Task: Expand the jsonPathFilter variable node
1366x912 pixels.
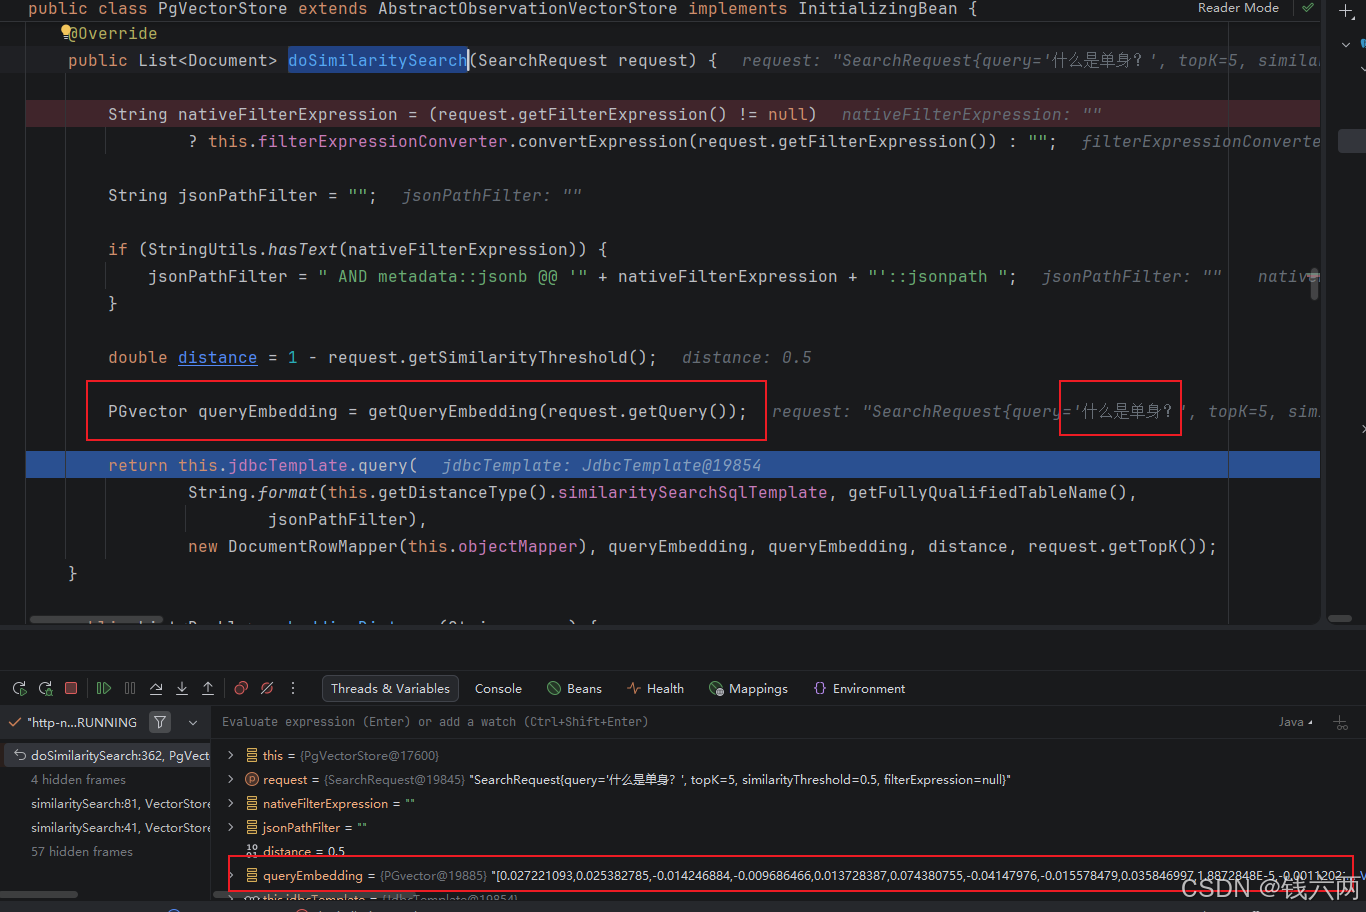Action: (231, 827)
